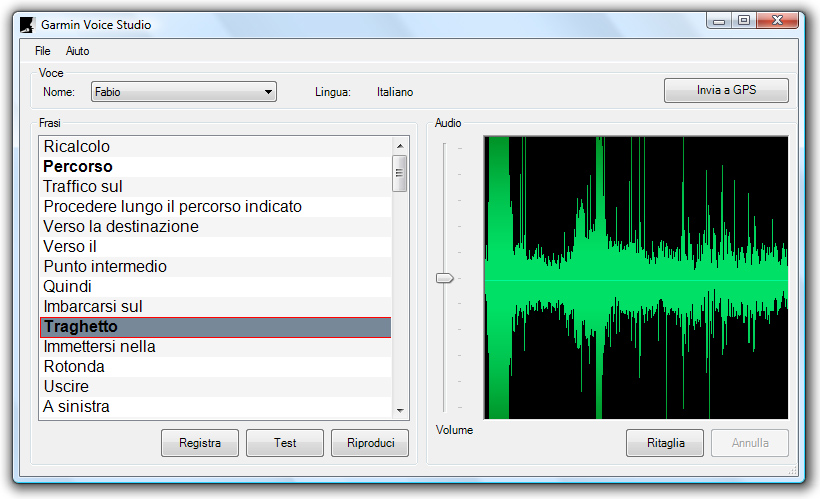Screen dimensions: 820x499
Task: Click the phrase list scroll up arrow
Action: (400, 146)
